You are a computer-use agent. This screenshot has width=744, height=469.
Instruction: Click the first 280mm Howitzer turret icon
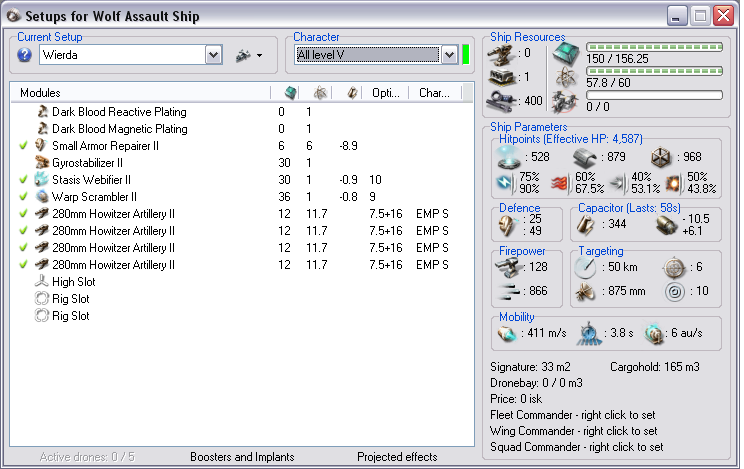coord(42,214)
